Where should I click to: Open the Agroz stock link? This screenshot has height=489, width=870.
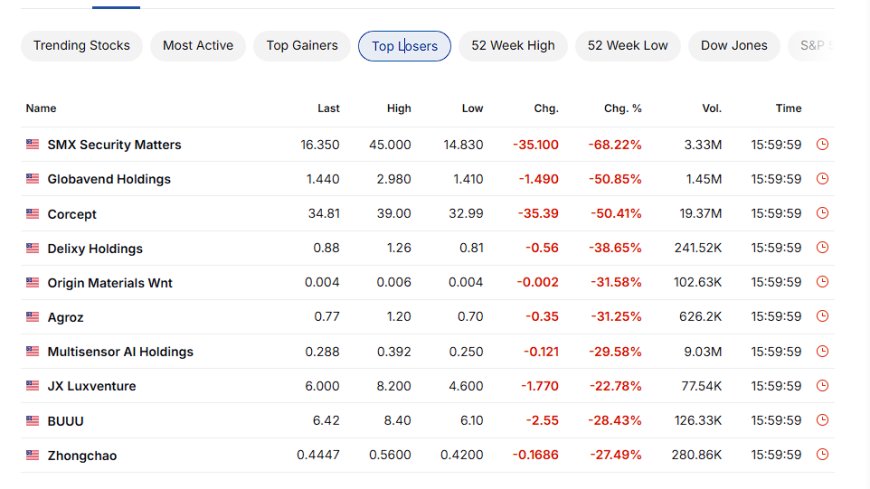65,317
